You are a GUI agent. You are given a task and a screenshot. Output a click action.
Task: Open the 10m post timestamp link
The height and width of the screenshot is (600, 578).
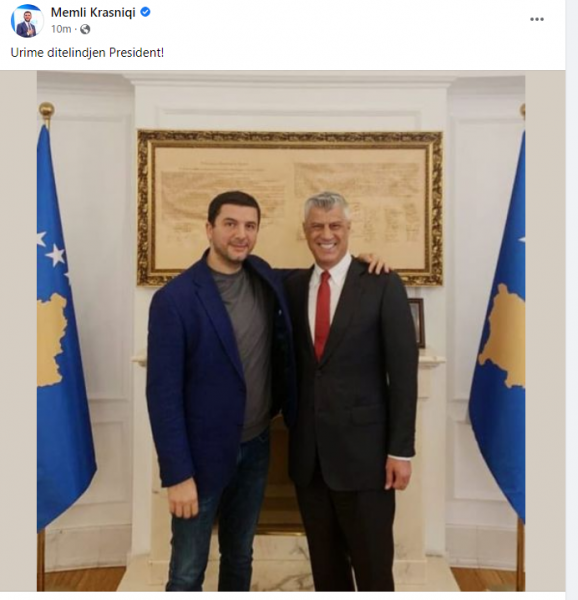click(61, 29)
